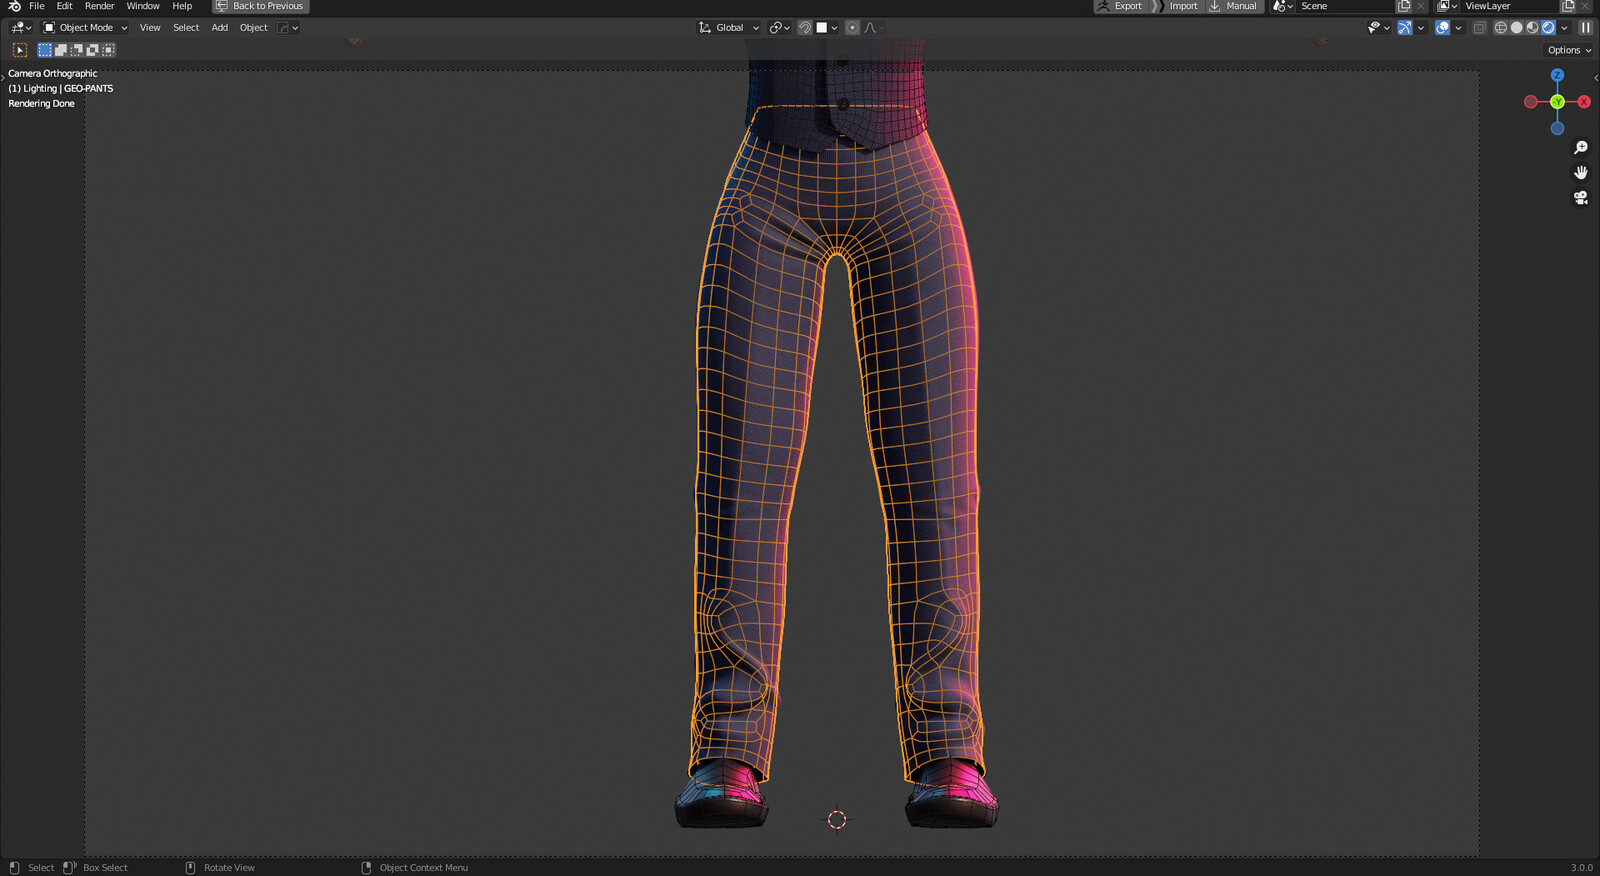
Task: Click the Back to Previous button
Action: point(260,6)
